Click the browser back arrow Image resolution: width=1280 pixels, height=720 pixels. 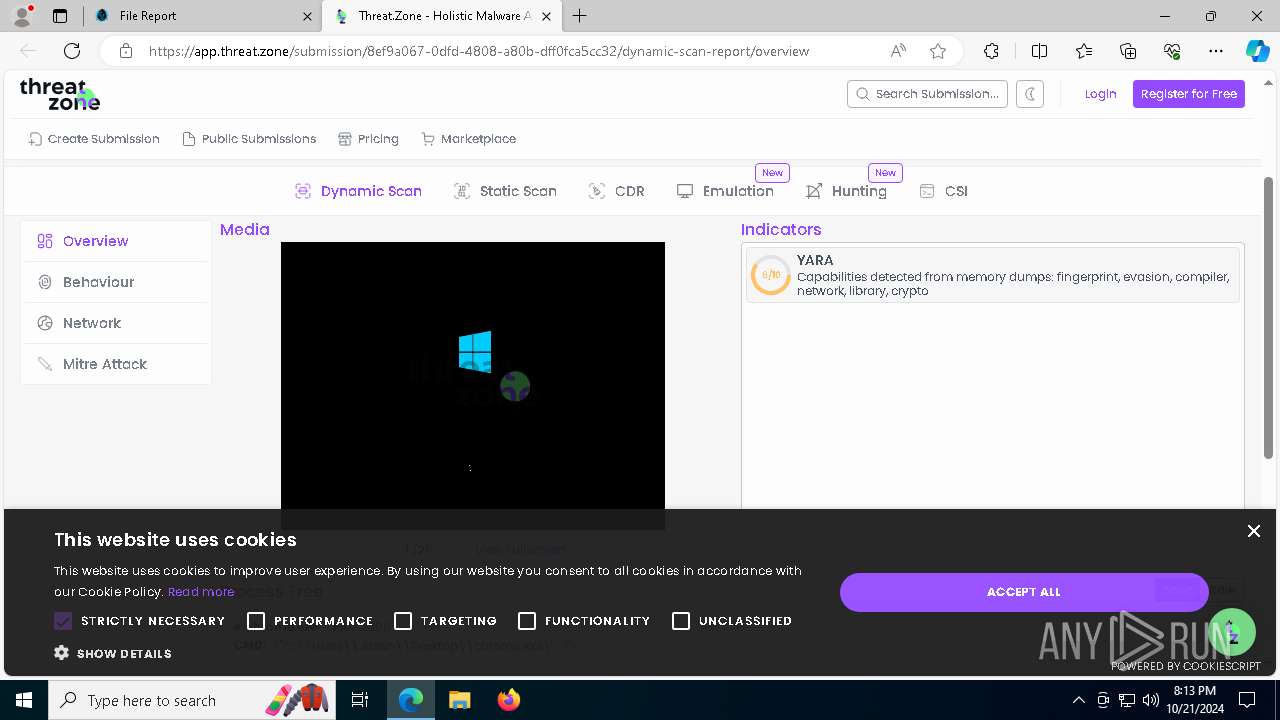[x=28, y=51]
